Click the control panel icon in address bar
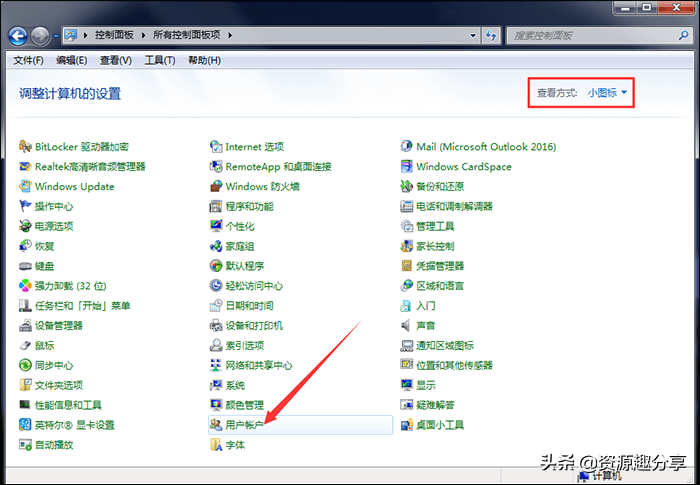The height and width of the screenshot is (485, 700). click(x=71, y=35)
